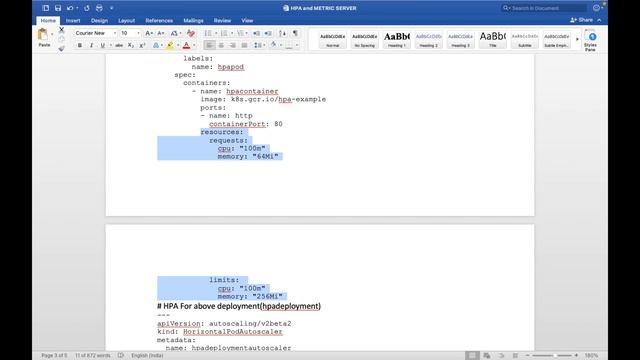This screenshot has width=640, height=360.
Task: Apply subscript formatting
Action: pos(131,45)
